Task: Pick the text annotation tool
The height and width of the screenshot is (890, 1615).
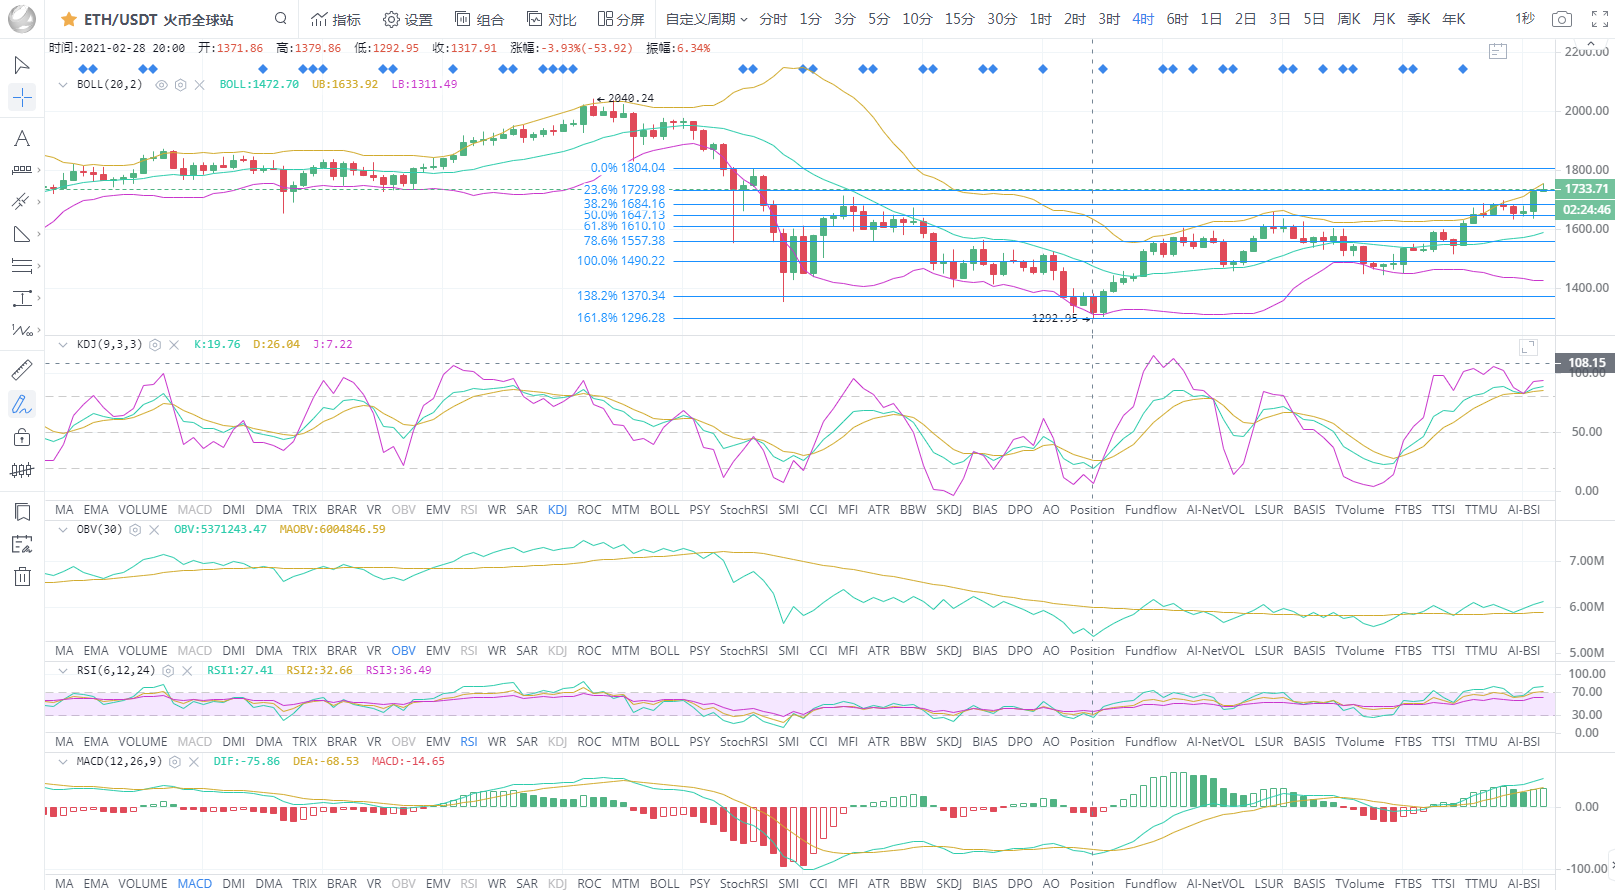Action: (x=21, y=139)
